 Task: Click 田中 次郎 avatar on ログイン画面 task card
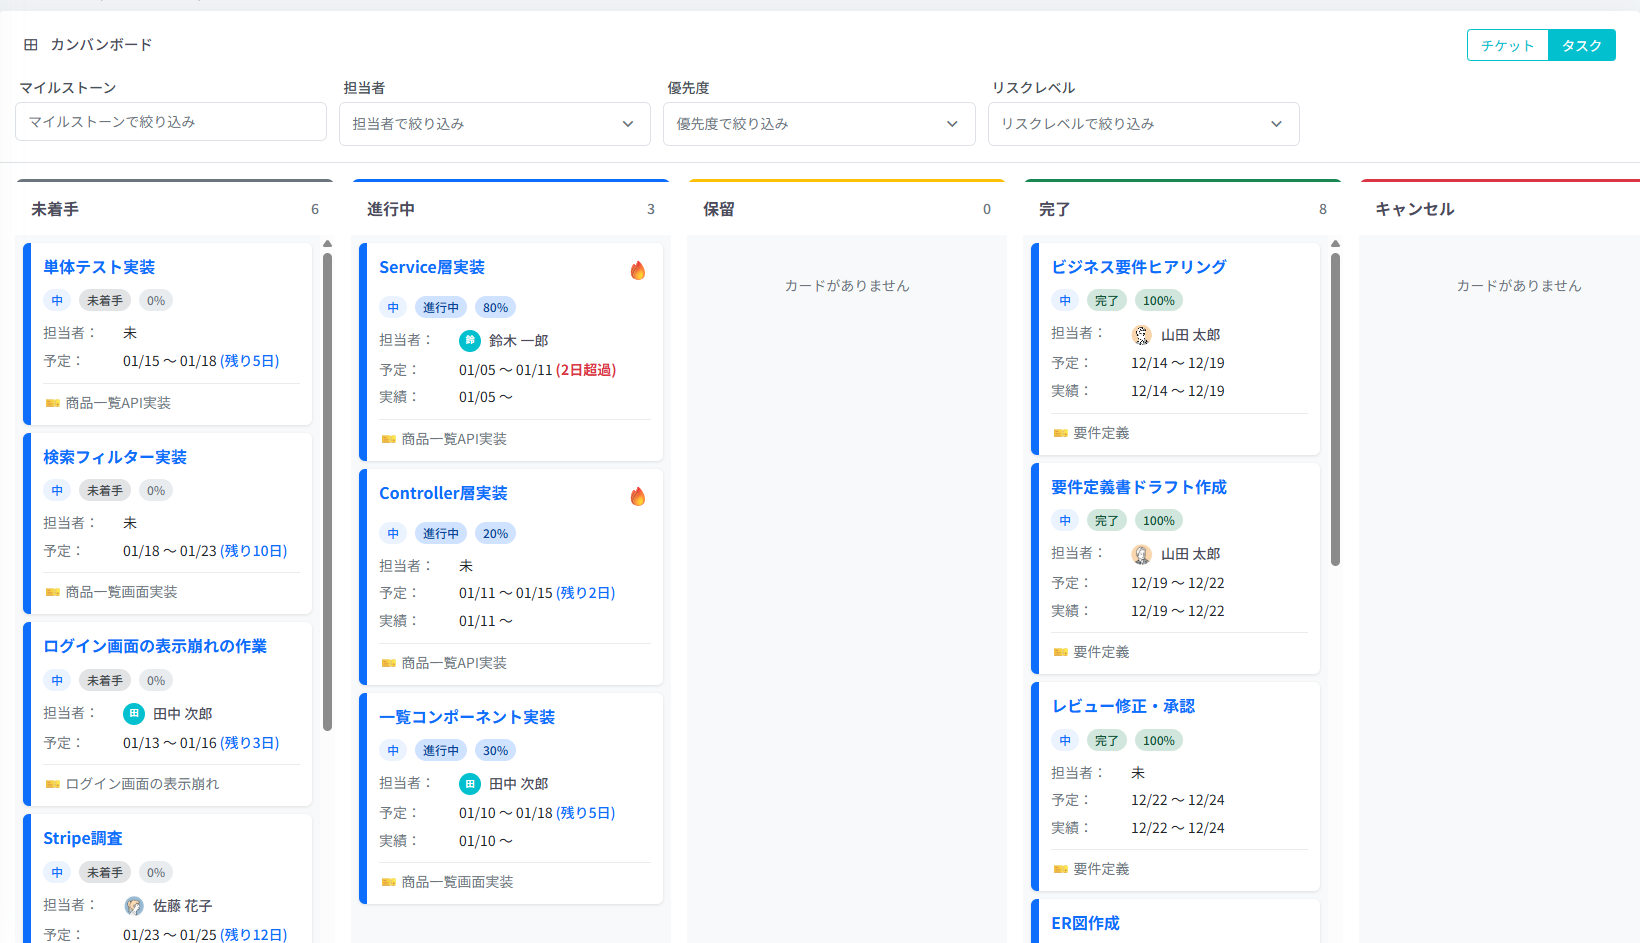click(134, 714)
